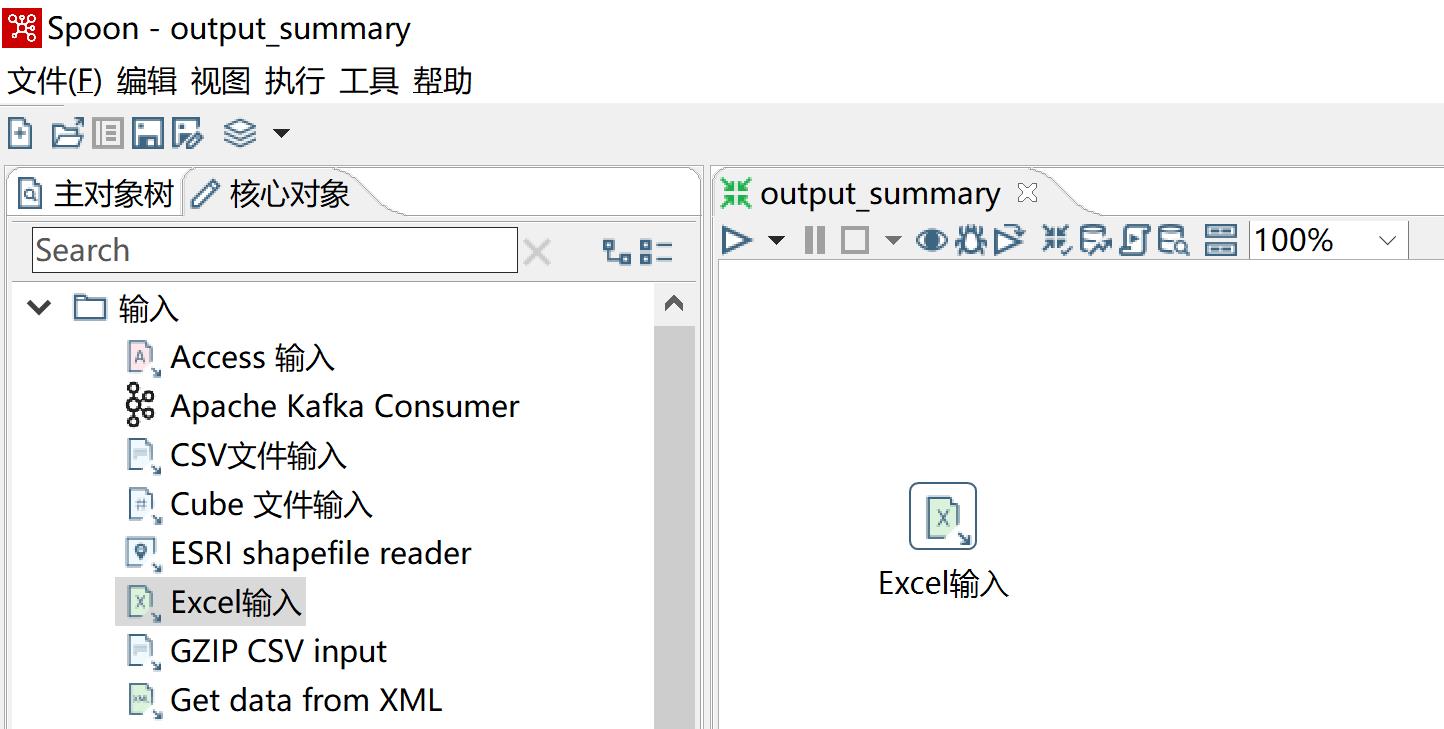Click the Excel输入 step icon on canvas
This screenshot has width=1444, height=729.
[x=943, y=516]
